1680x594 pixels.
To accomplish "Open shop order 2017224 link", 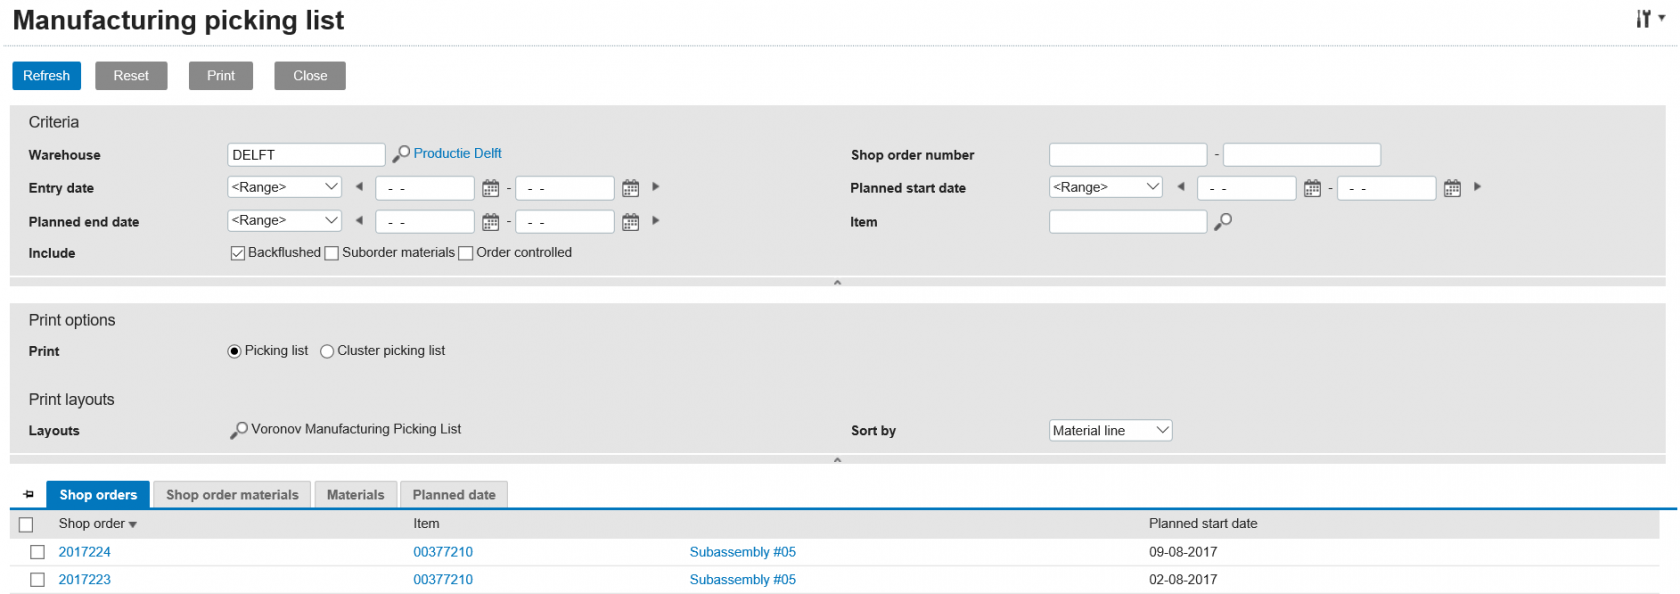I will point(85,552).
